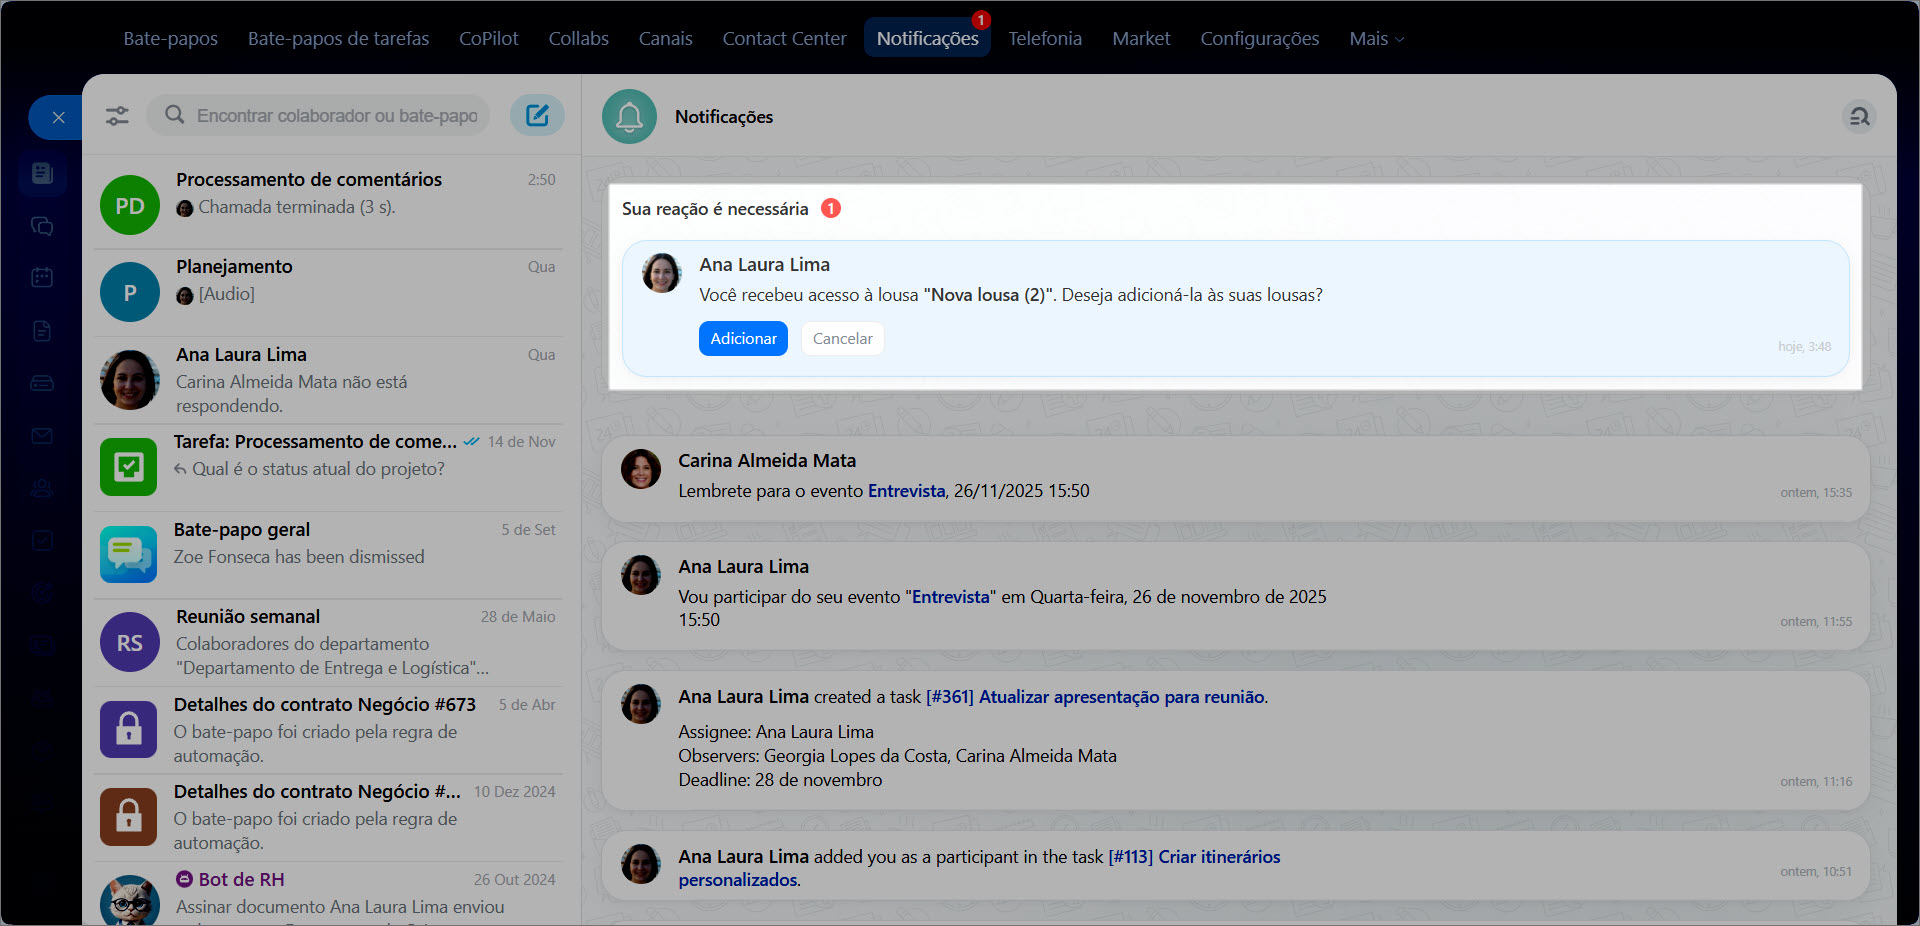Click the notifications bell icon in header
Image resolution: width=1920 pixels, height=926 pixels.
[x=629, y=117]
